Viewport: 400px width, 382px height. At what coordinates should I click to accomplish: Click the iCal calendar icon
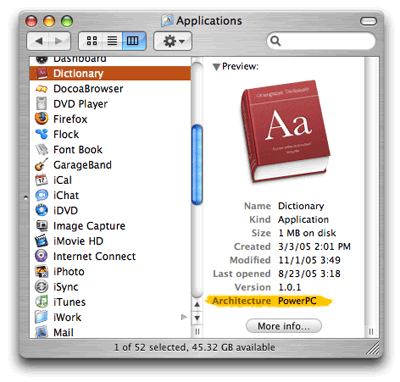[42, 180]
